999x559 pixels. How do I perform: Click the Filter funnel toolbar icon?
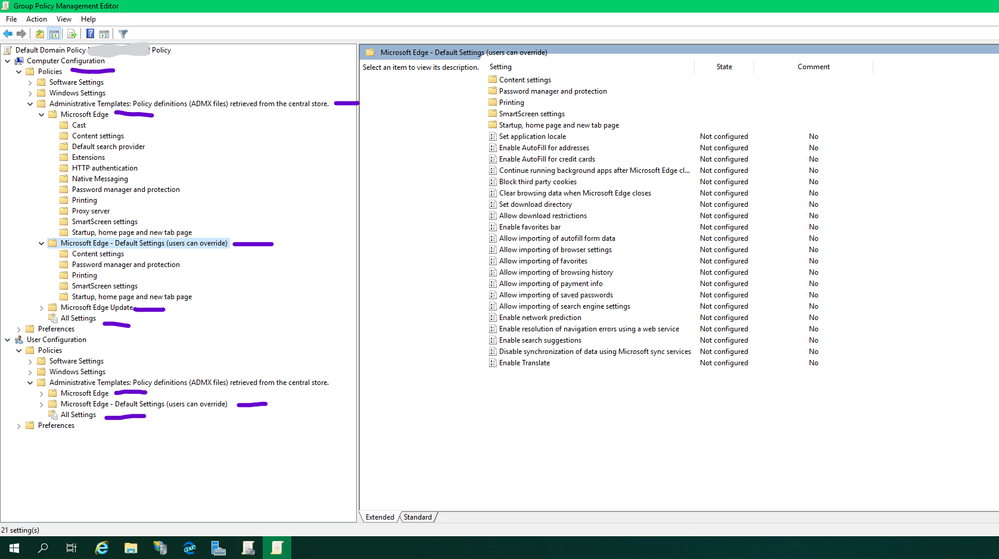[x=123, y=34]
